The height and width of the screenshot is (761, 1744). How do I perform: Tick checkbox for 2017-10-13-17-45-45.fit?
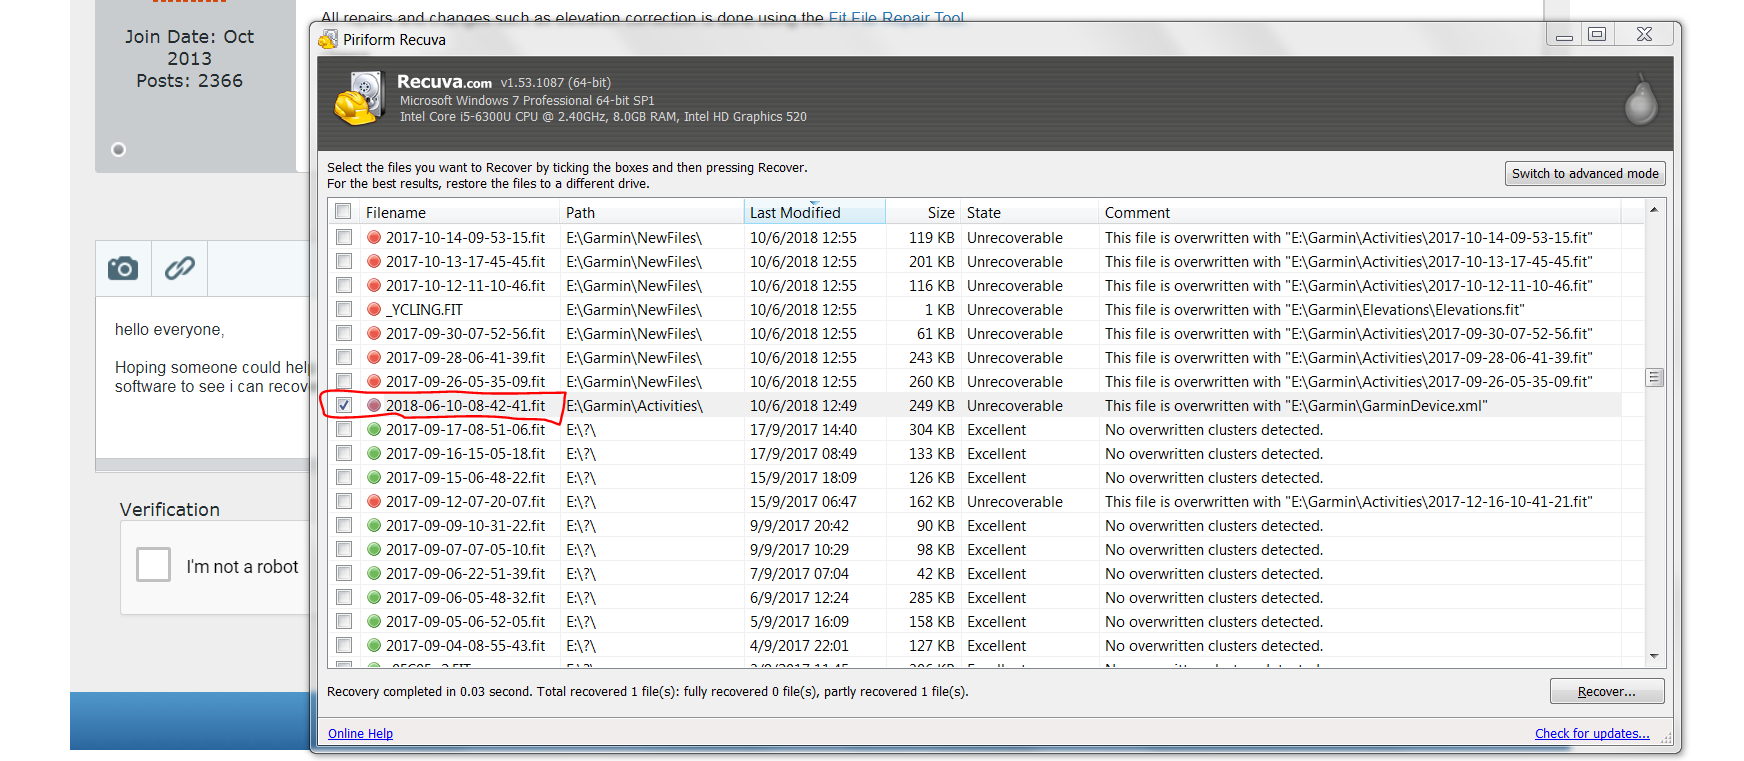(344, 262)
